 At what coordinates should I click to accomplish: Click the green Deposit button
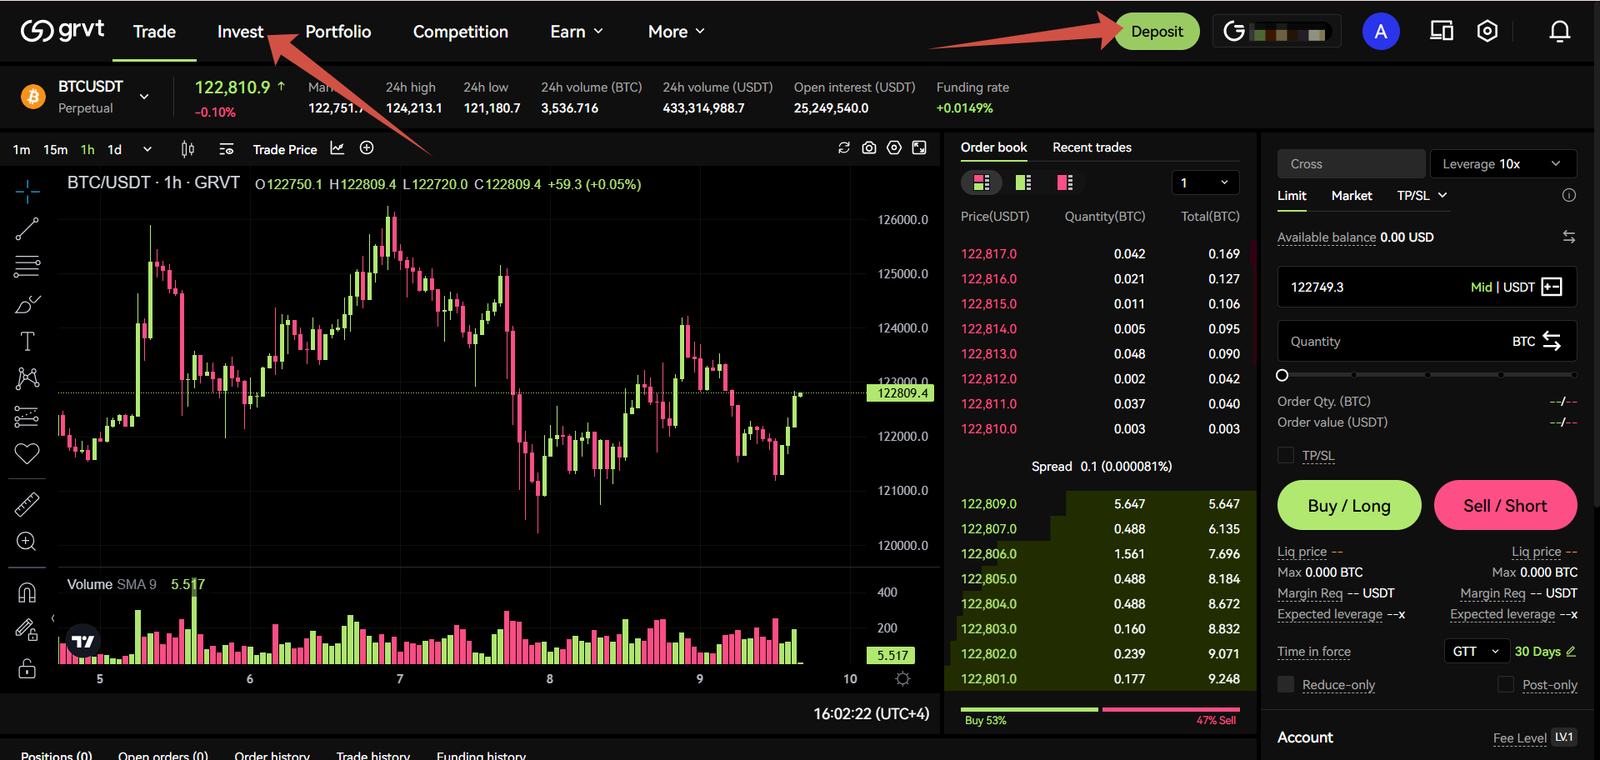click(1157, 32)
